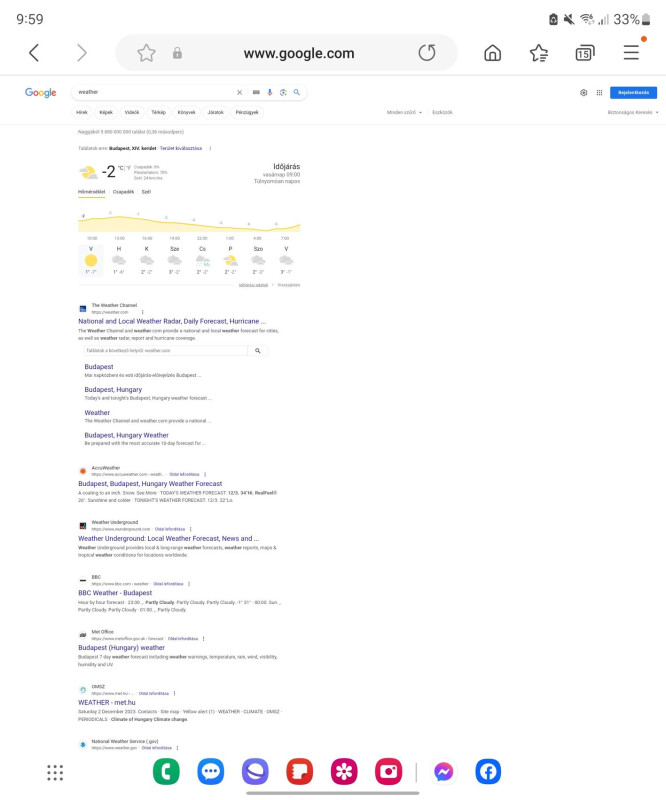Tap the address bar lock icon
The height and width of the screenshot is (800, 666).
[177, 53]
